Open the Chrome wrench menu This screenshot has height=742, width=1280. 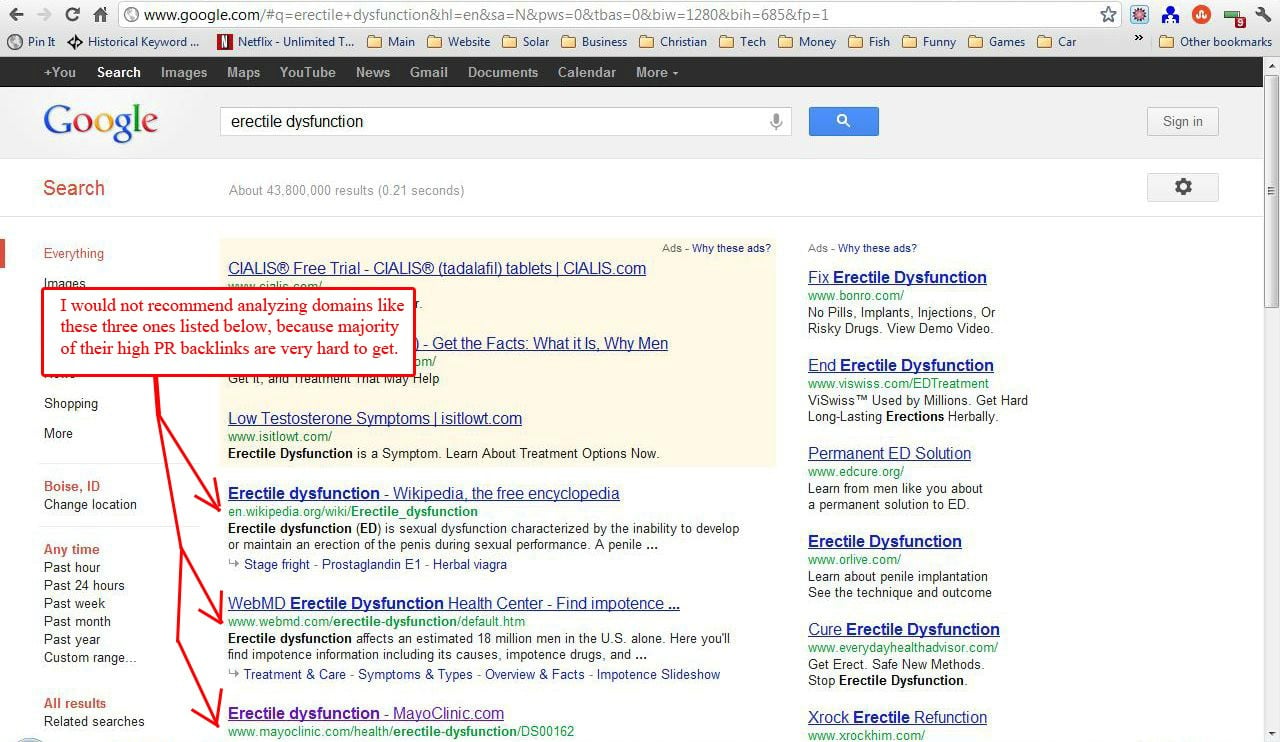click(x=1264, y=15)
